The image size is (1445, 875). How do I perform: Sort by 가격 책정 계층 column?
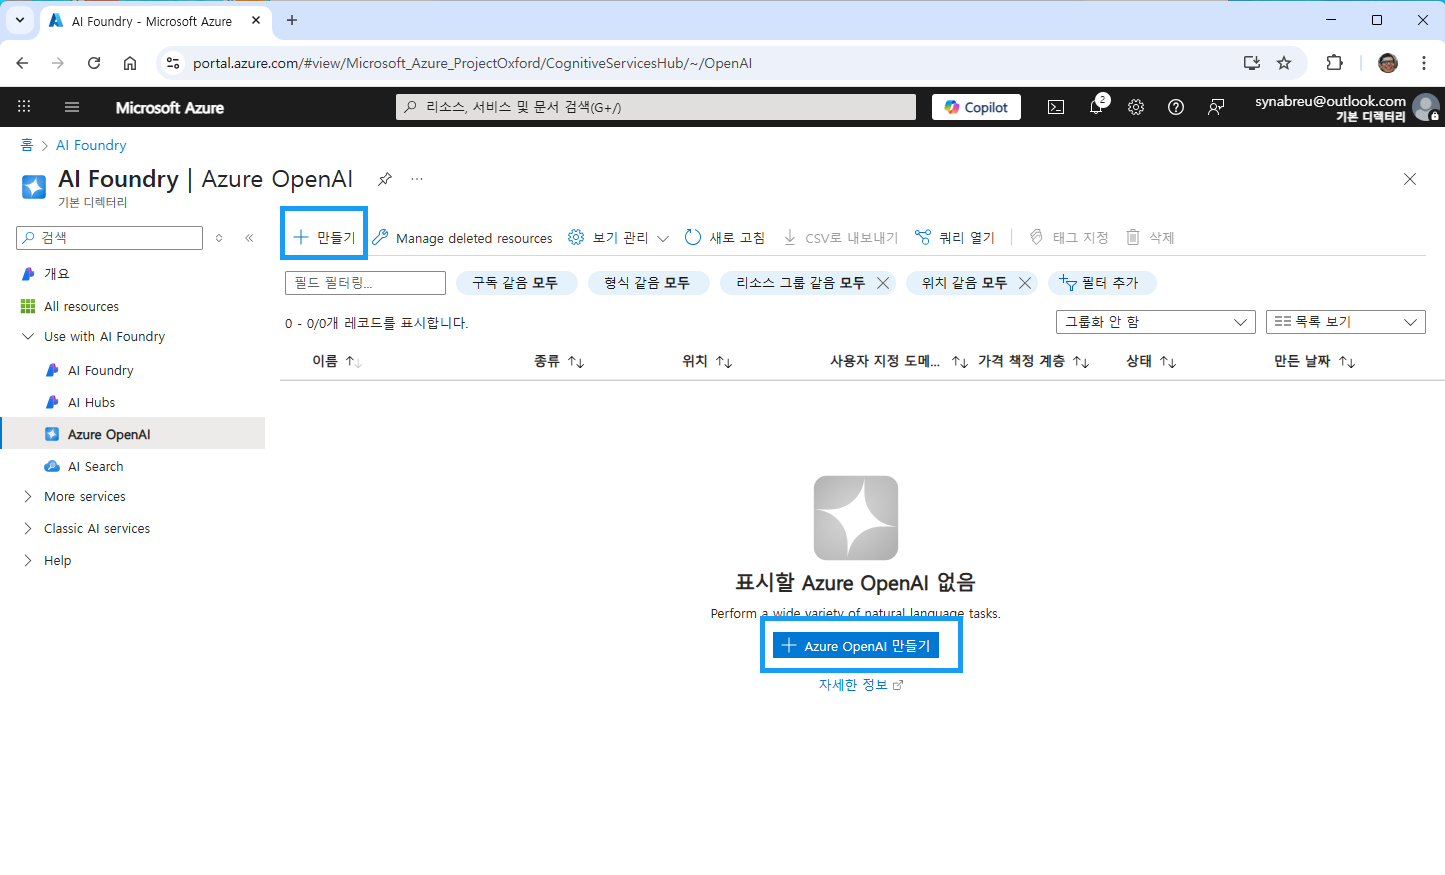click(1033, 361)
